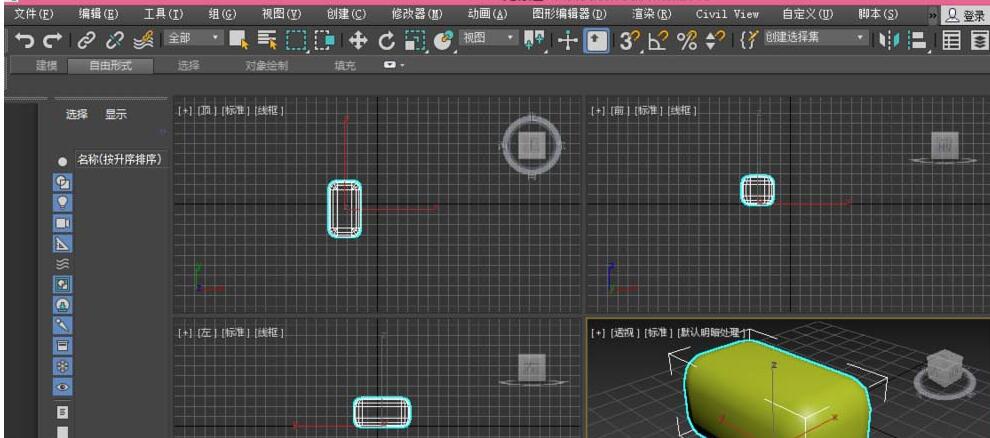Toggle the 3D Snaps button
Viewport: 990px width, 438px height.
point(628,41)
